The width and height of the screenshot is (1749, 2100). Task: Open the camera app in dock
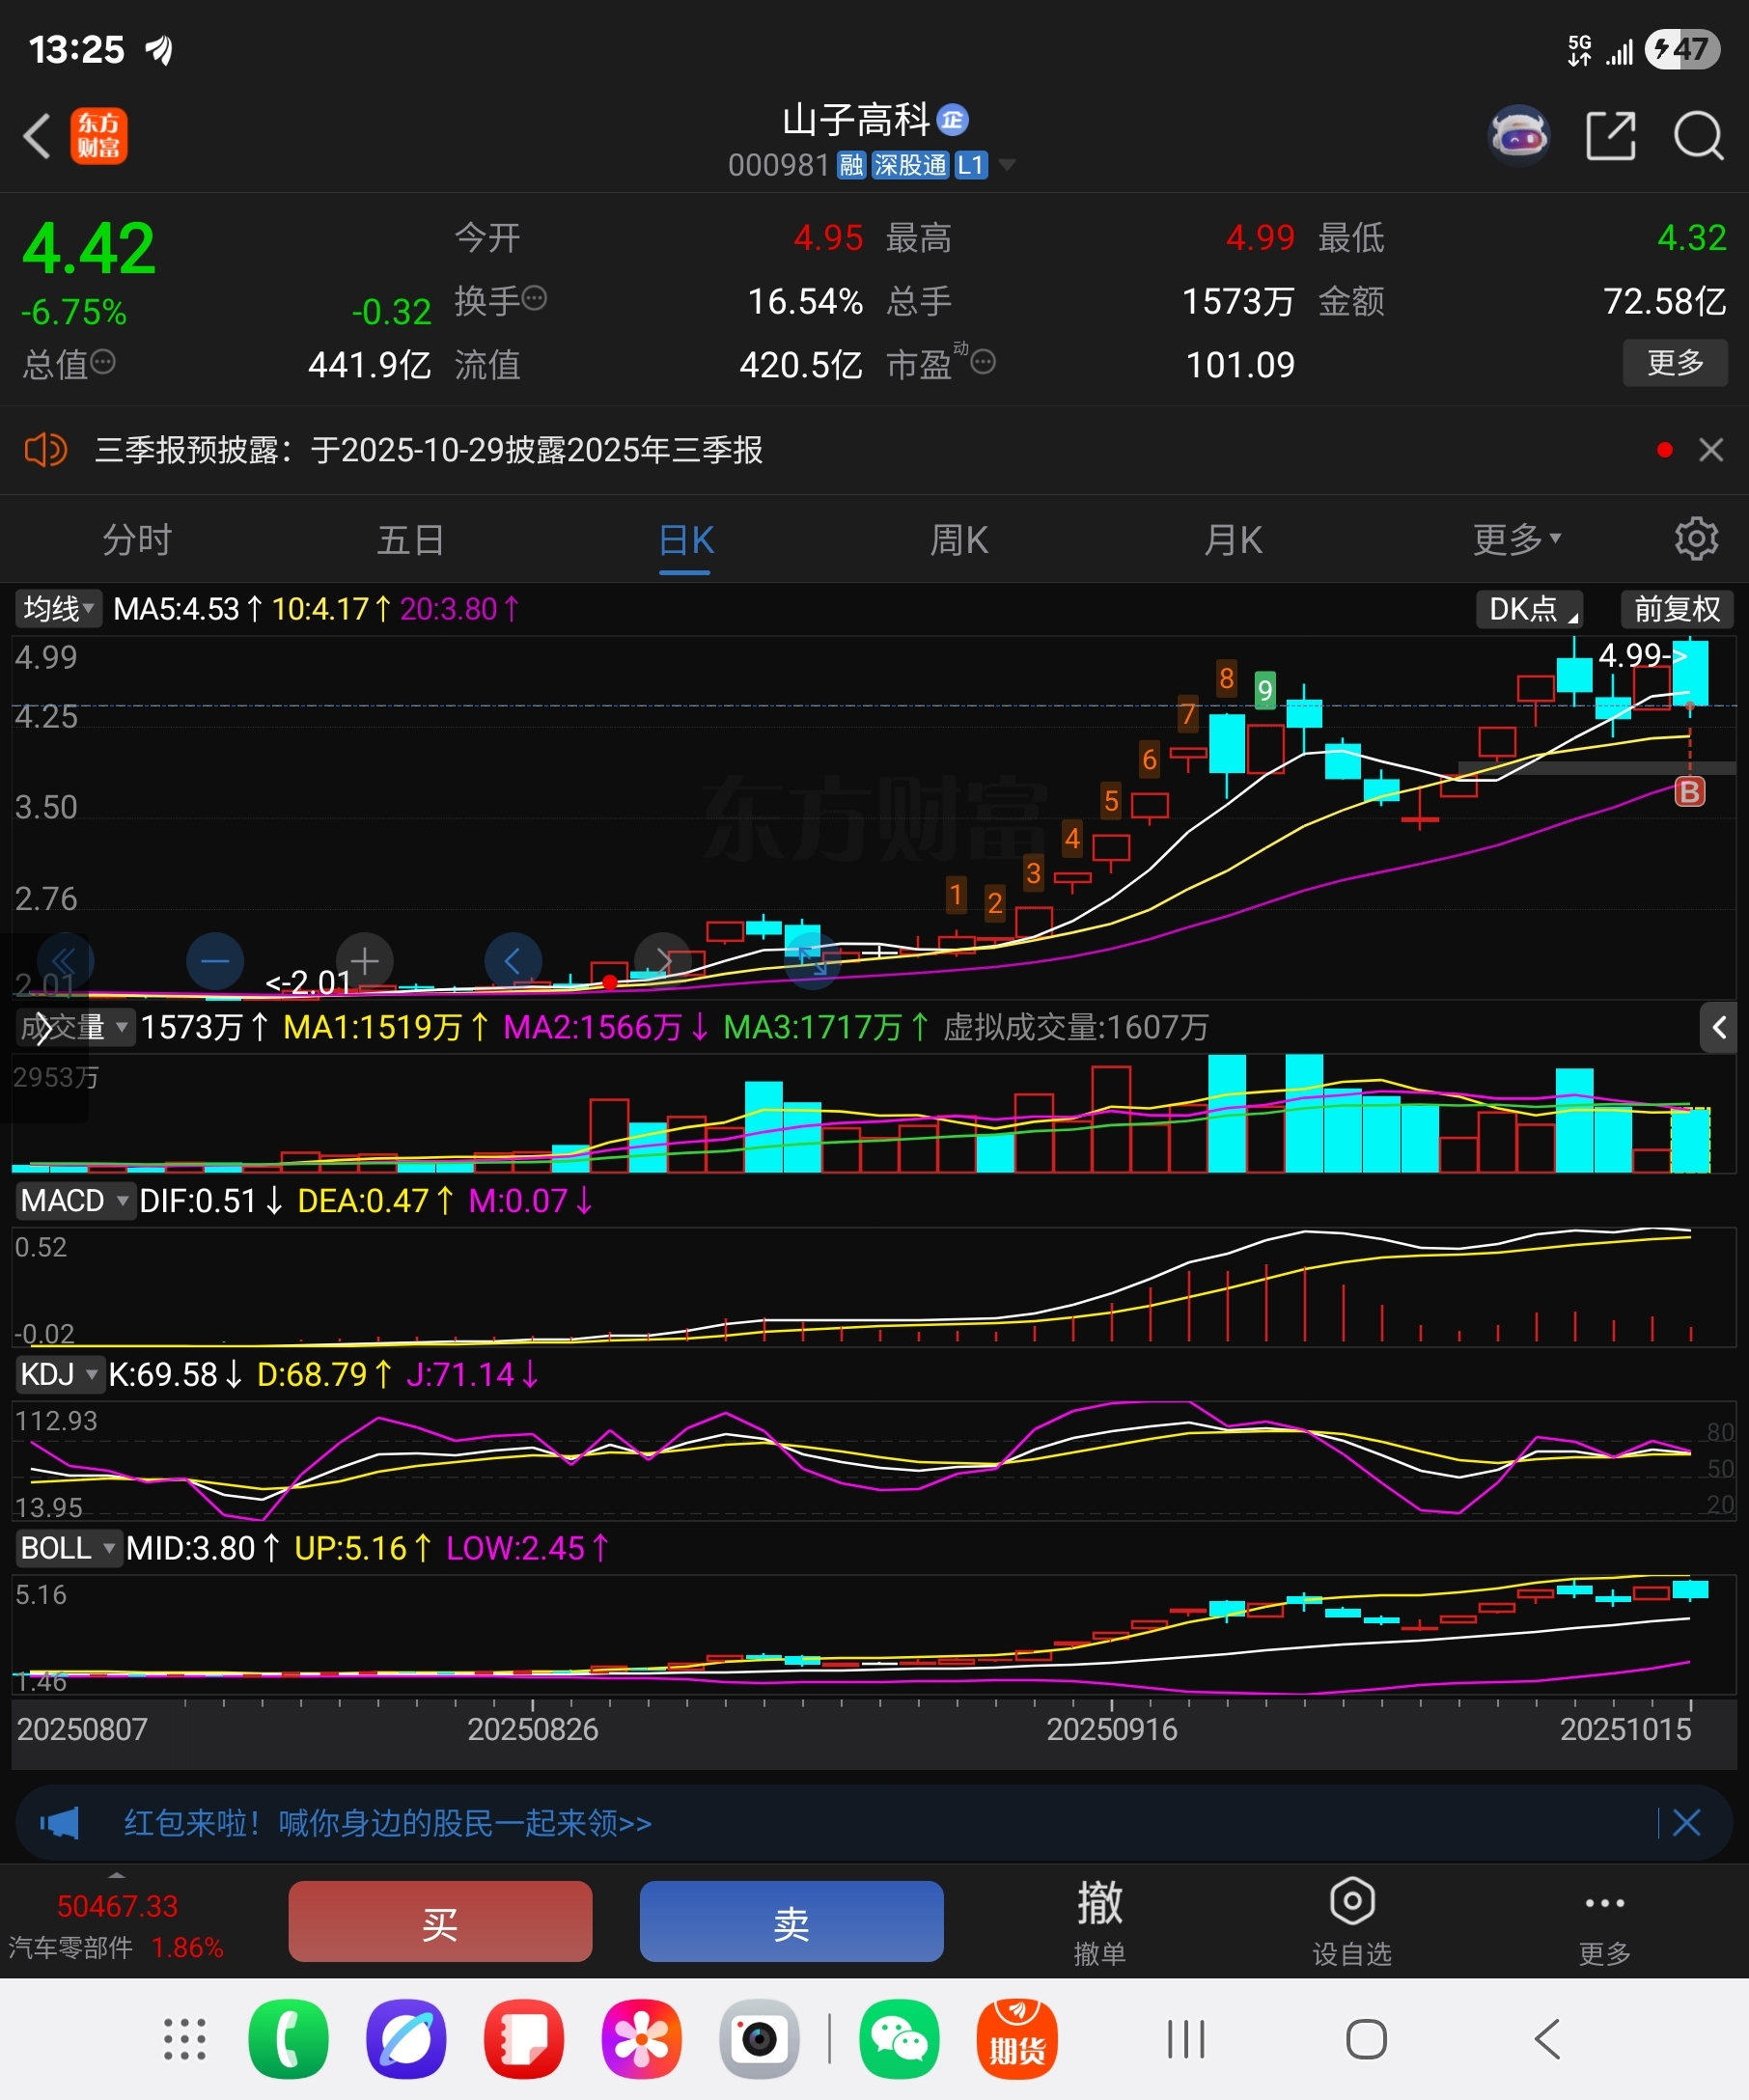click(759, 2038)
